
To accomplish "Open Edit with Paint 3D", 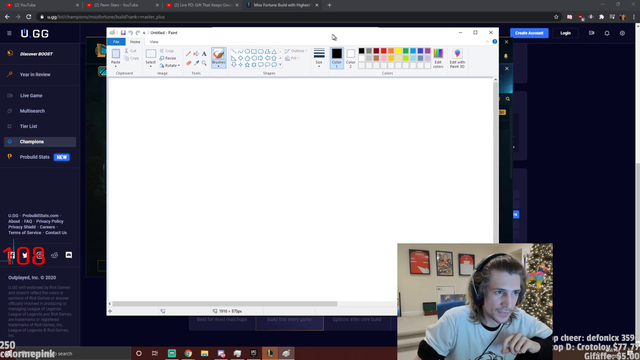I will 457,58.
